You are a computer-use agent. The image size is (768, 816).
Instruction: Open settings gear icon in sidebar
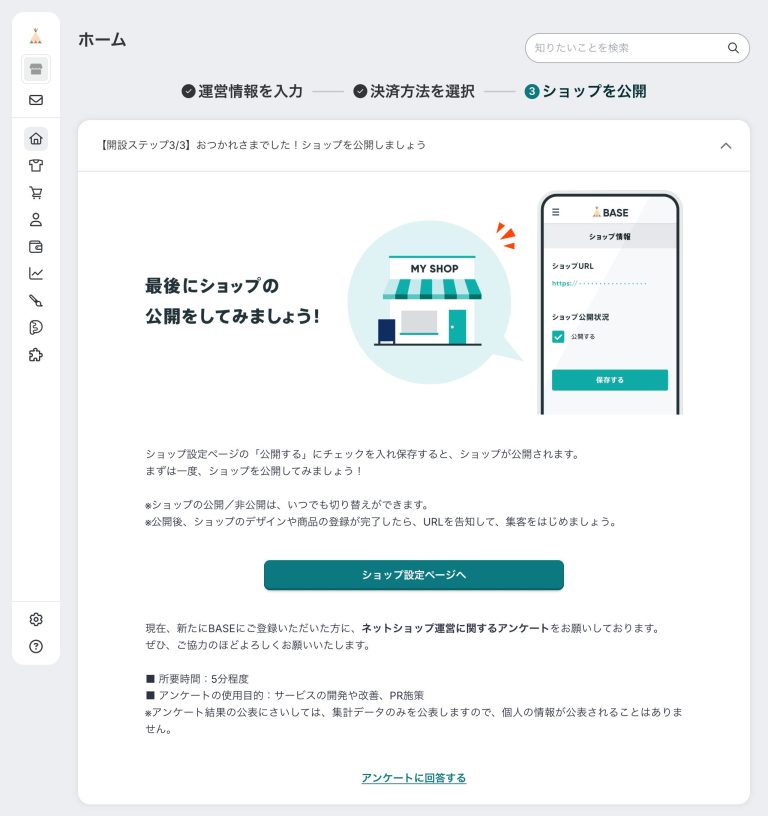[x=36, y=620]
